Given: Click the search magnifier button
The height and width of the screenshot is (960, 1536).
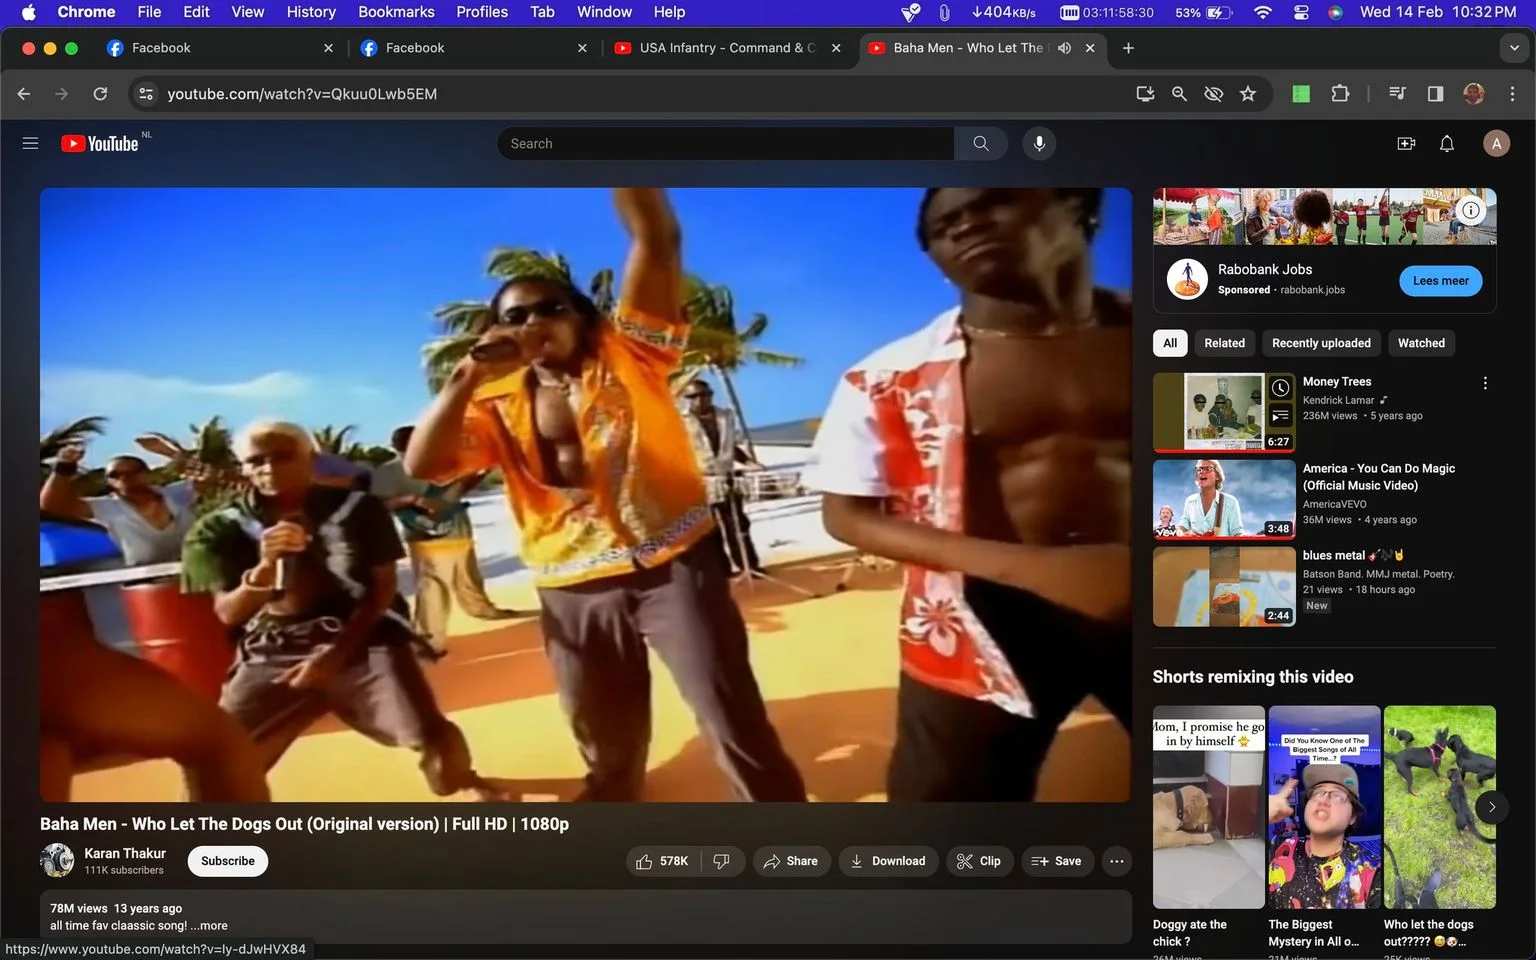Looking at the screenshot, I should (981, 144).
